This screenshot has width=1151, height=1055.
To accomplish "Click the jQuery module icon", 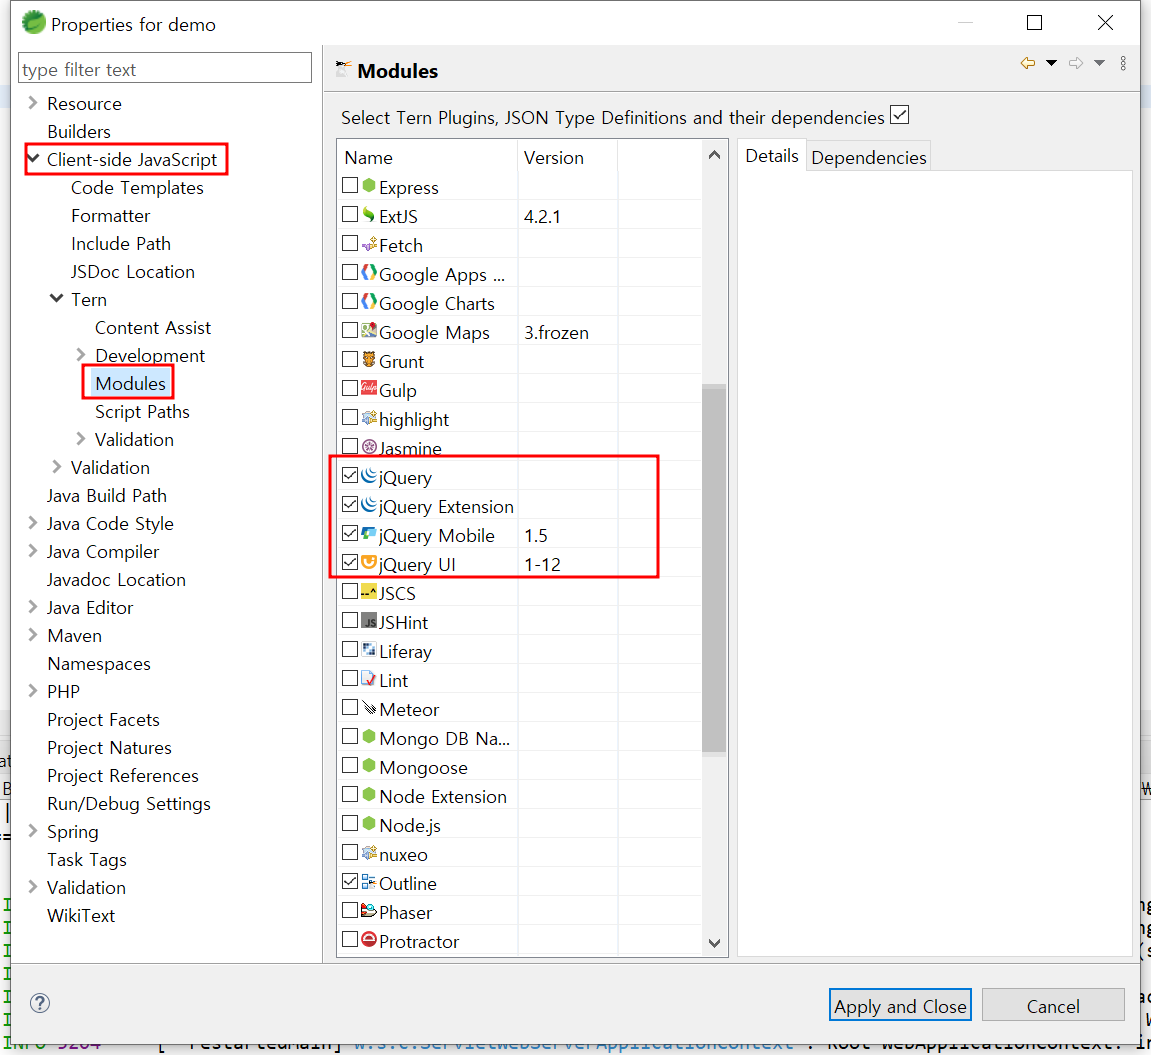I will [x=369, y=476].
